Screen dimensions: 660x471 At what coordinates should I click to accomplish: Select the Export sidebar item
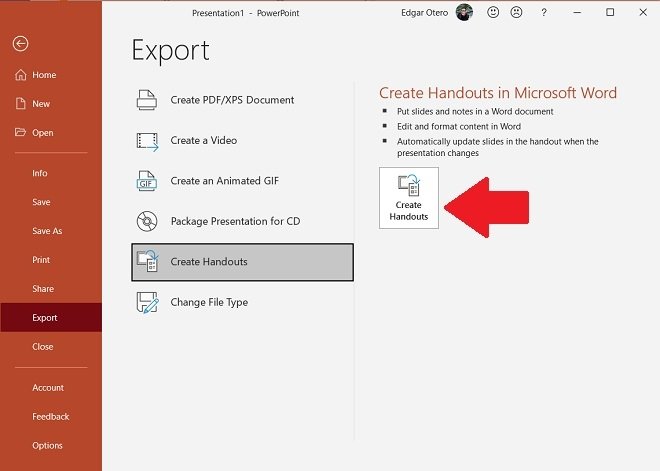(51, 318)
